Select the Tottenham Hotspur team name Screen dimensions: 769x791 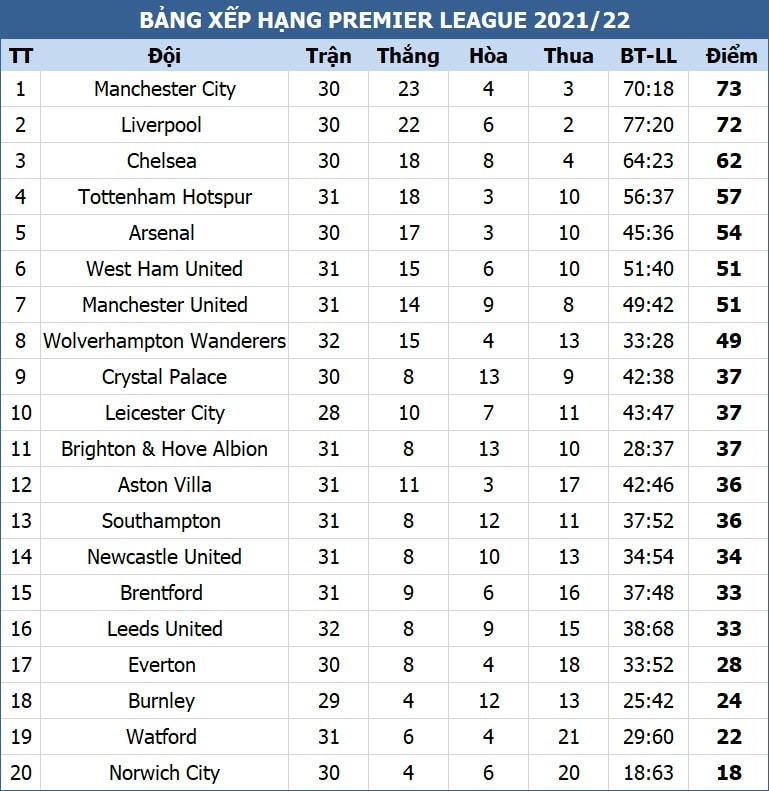[164, 197]
